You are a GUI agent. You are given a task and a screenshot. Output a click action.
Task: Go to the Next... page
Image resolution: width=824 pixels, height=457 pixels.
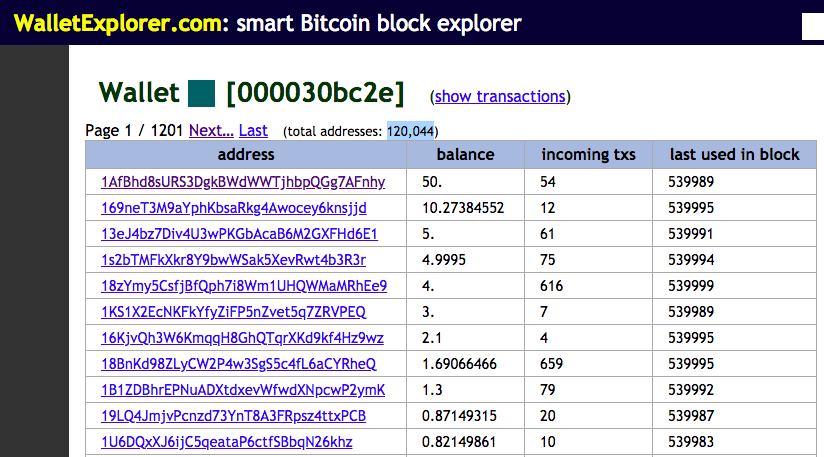click(x=211, y=130)
